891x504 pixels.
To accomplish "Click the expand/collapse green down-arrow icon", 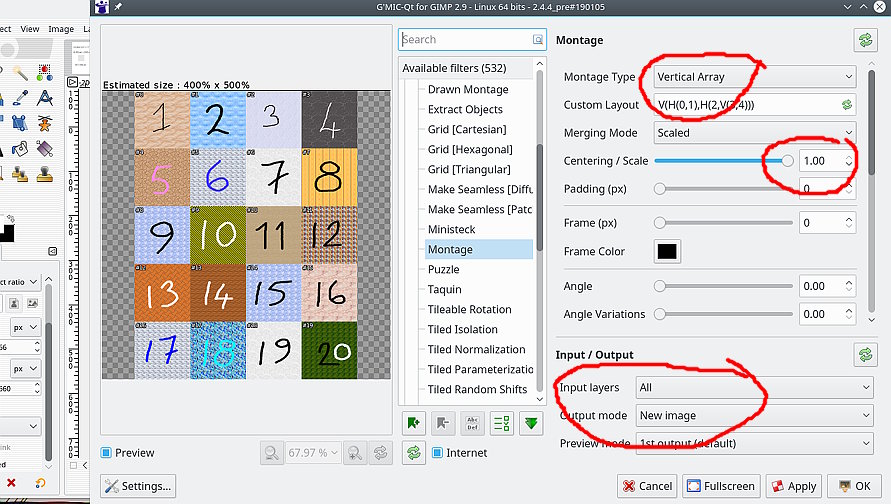I will click(x=532, y=423).
